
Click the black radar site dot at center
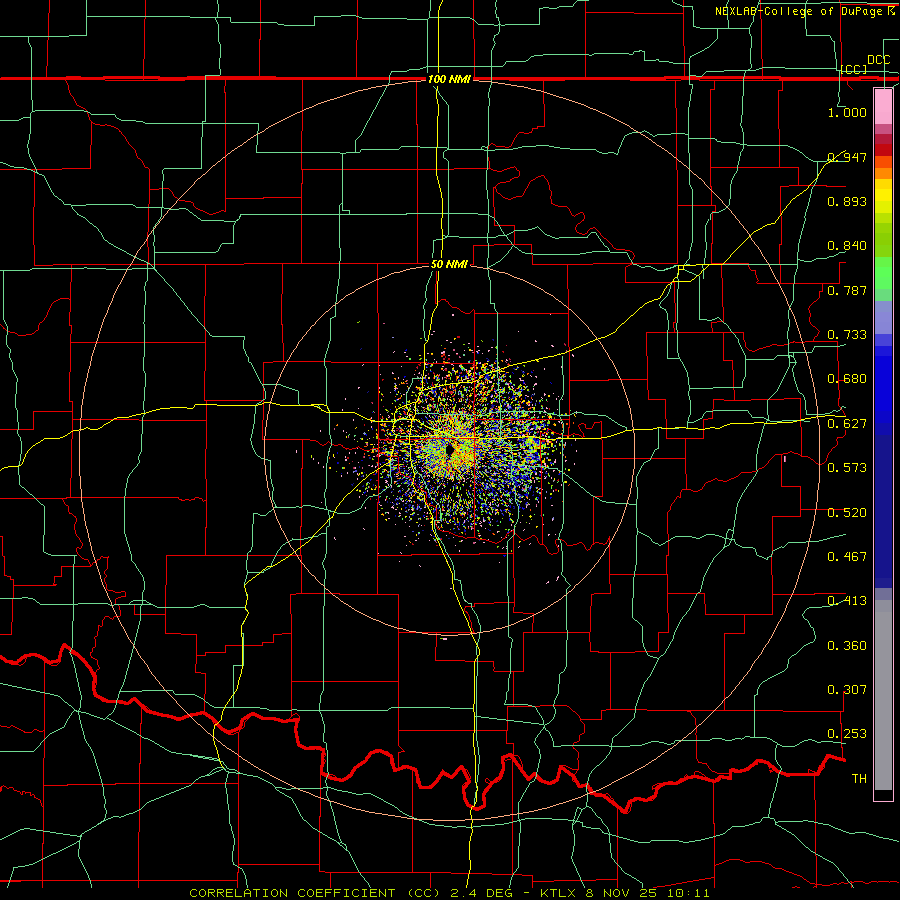click(x=450, y=450)
